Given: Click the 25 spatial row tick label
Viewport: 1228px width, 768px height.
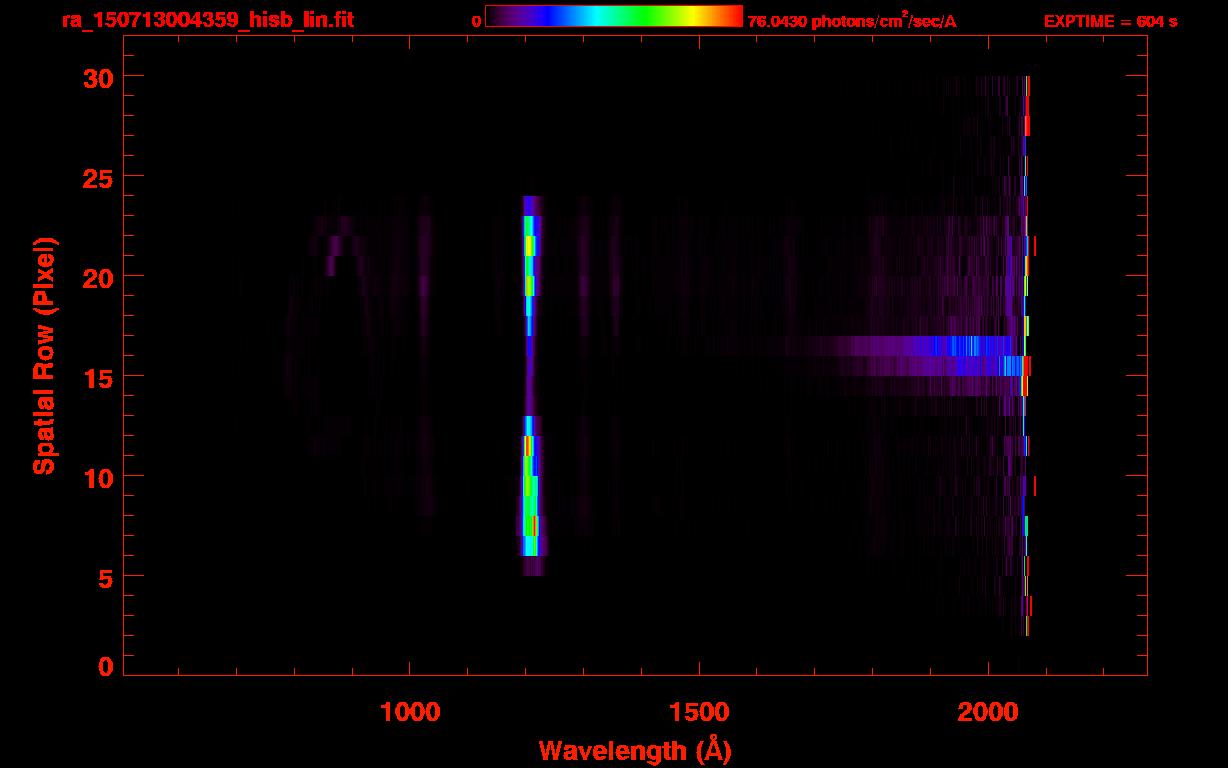Looking at the screenshot, I should point(97,177).
